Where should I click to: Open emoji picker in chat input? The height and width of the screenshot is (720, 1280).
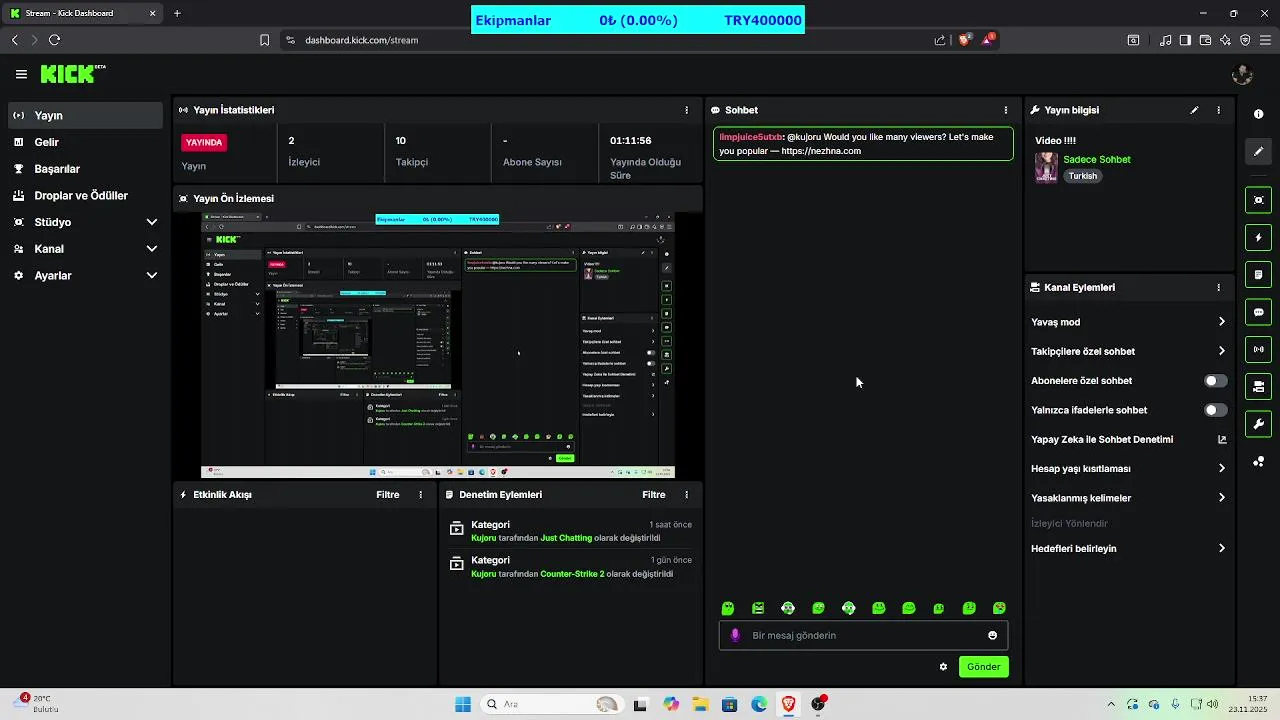pos(992,635)
